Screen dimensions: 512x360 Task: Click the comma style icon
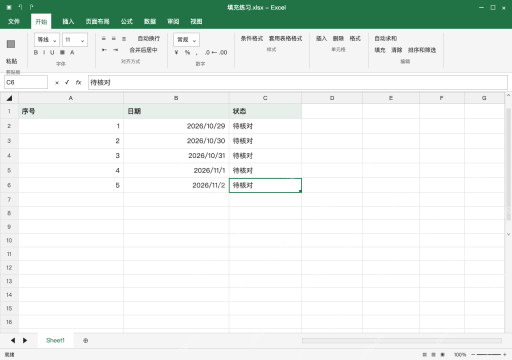(x=197, y=53)
